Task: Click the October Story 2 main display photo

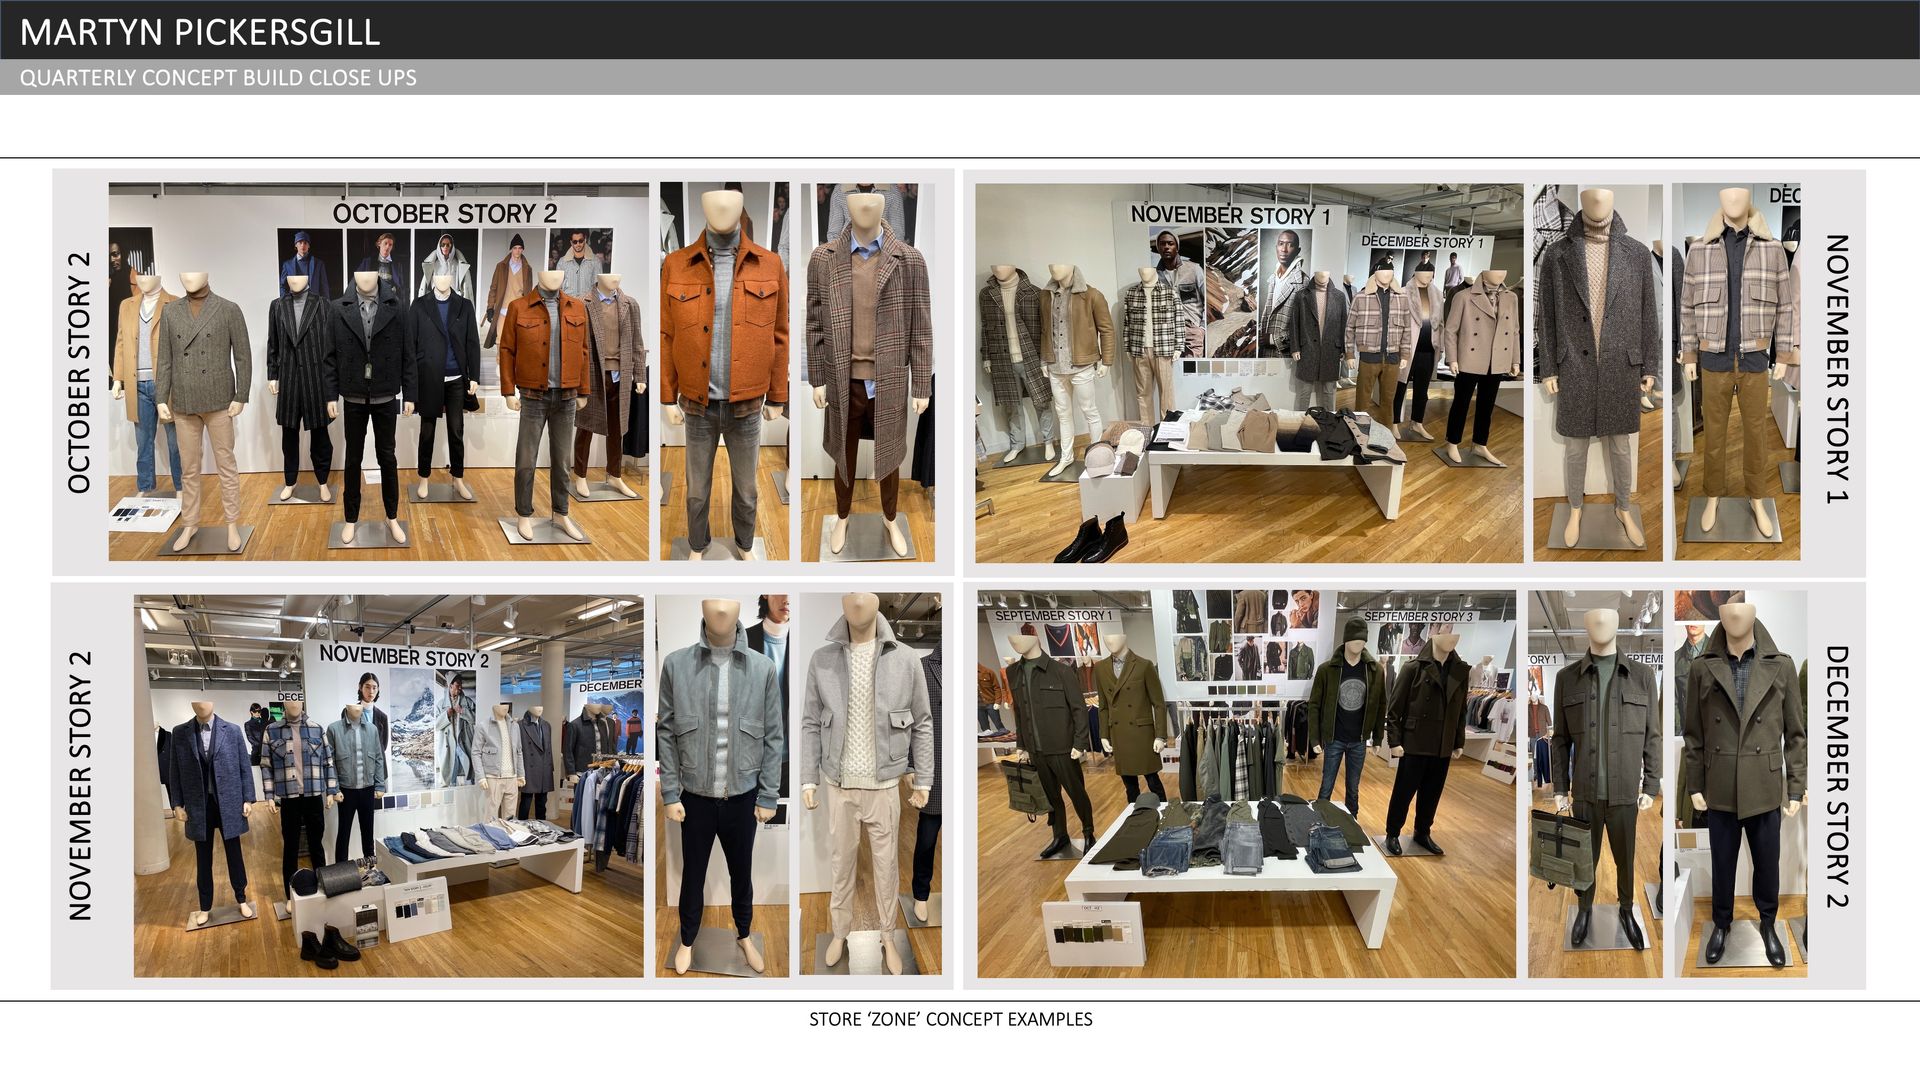Action: point(378,371)
